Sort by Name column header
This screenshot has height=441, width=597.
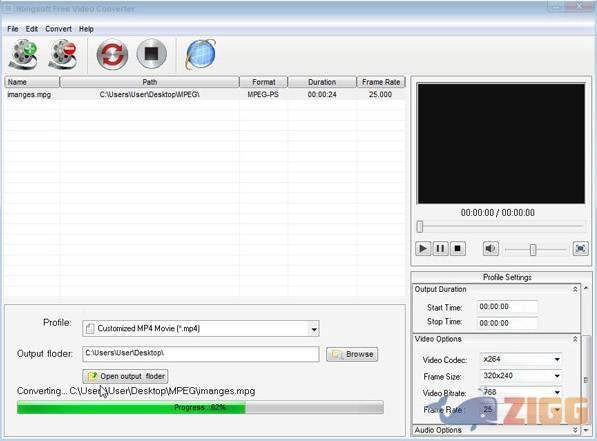coord(32,82)
